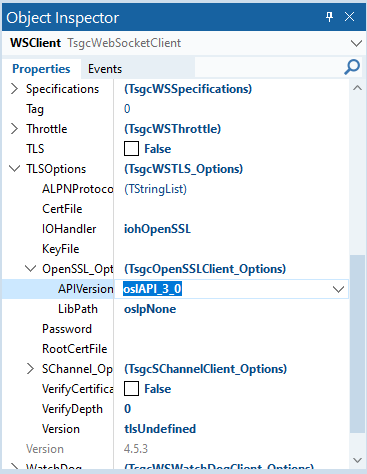Select the Password property row

[176, 329]
